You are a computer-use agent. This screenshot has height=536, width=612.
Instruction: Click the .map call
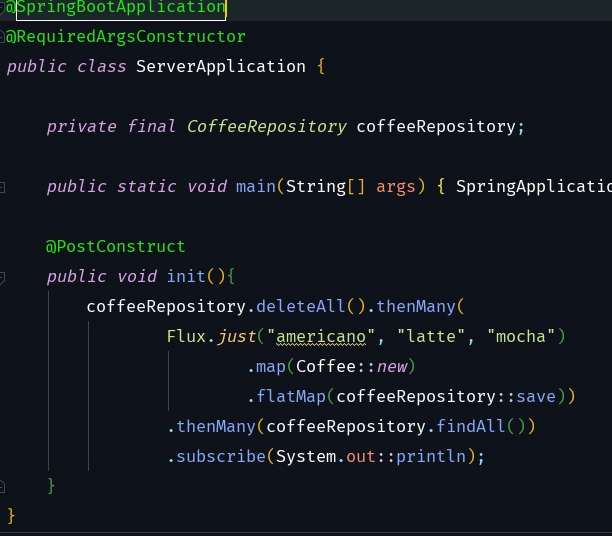point(267,367)
